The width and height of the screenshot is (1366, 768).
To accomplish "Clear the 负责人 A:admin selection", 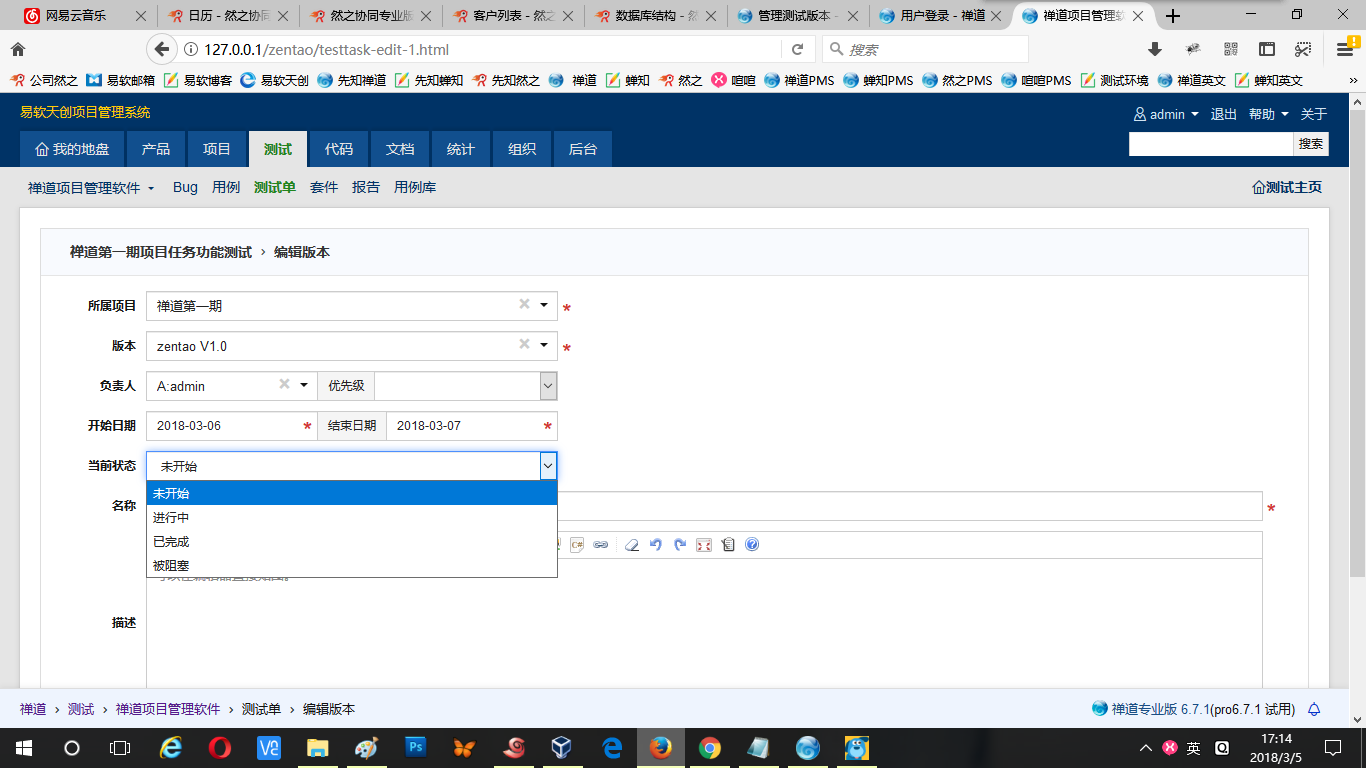I will pyautogui.click(x=284, y=384).
